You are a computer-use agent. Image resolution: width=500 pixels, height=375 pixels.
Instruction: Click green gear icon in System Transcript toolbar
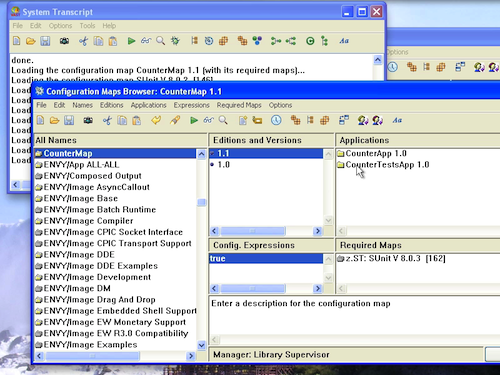175,41
